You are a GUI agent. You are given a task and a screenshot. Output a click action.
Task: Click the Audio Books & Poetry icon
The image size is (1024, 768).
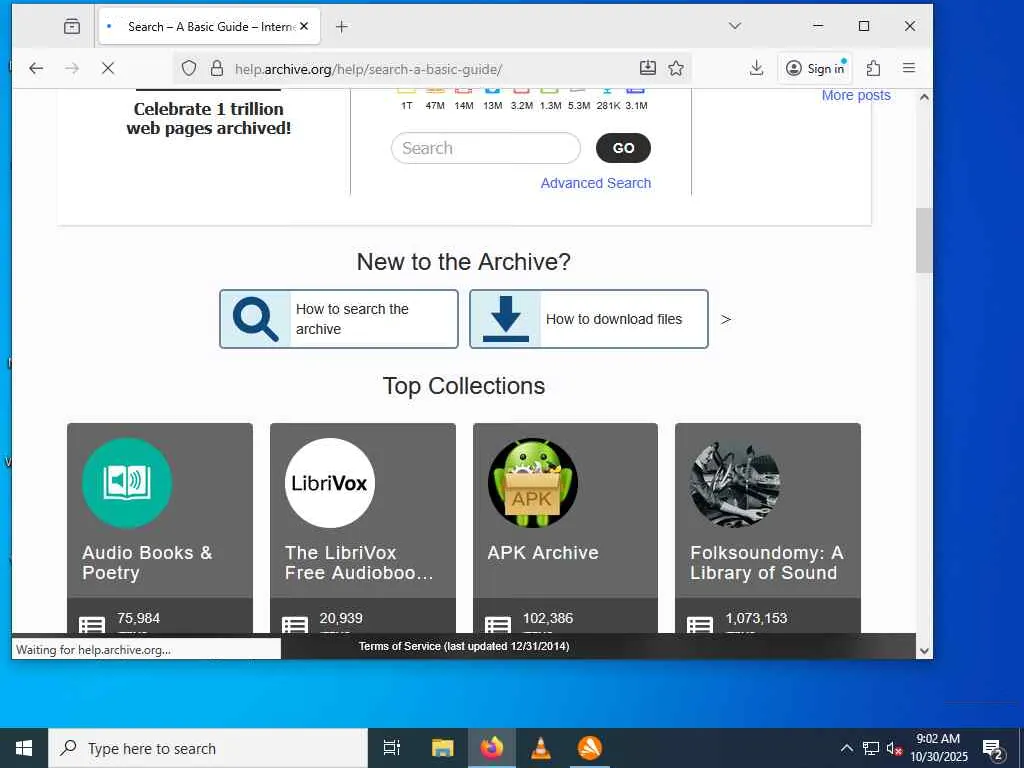[x=127, y=483]
